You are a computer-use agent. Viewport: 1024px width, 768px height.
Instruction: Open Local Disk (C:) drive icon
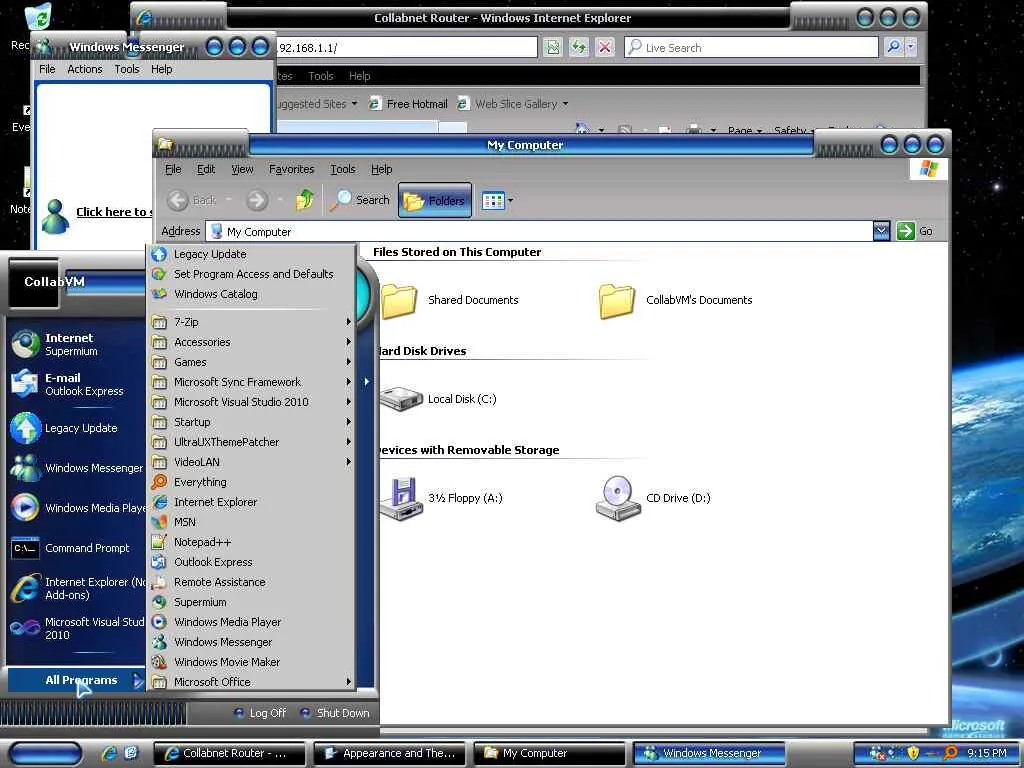coord(402,399)
